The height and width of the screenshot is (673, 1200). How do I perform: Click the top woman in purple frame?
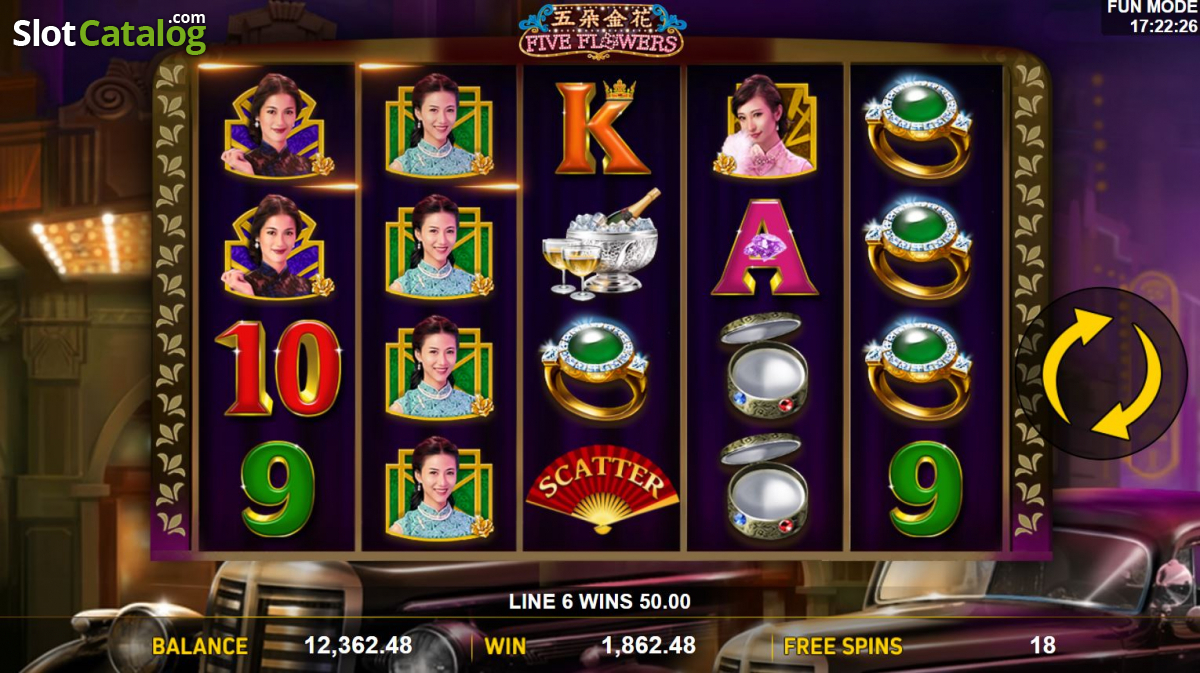279,125
